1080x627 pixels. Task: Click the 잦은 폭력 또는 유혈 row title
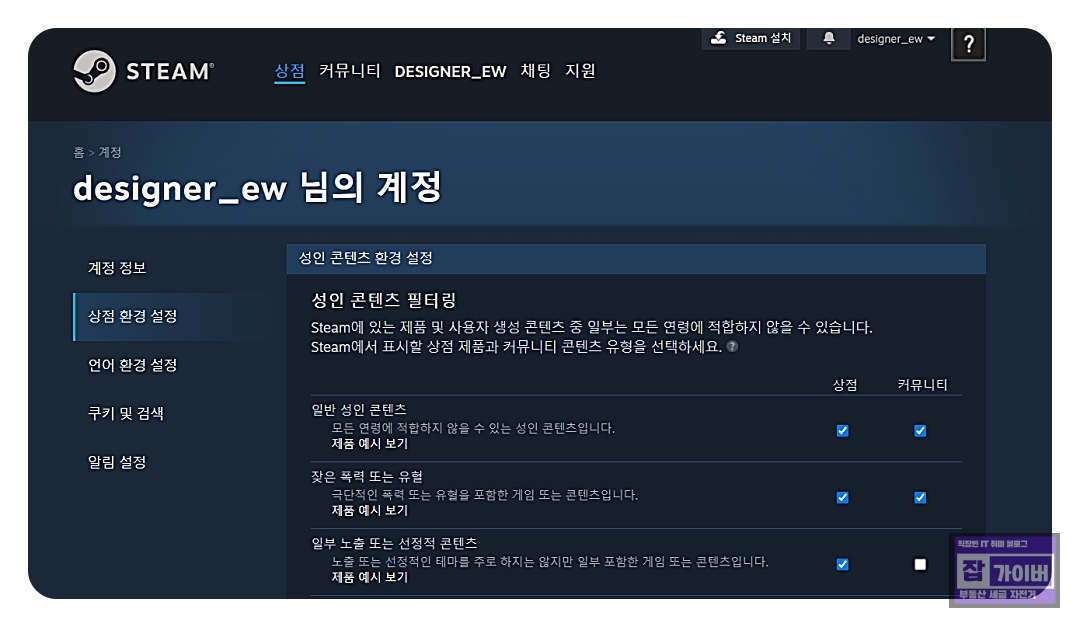coord(367,477)
